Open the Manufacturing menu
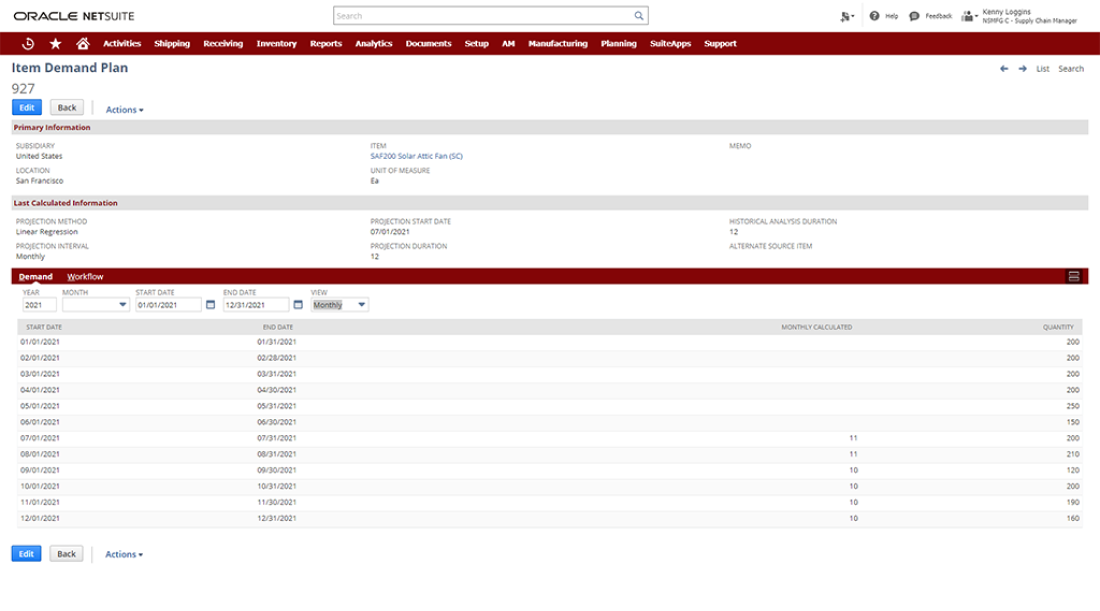 click(557, 43)
